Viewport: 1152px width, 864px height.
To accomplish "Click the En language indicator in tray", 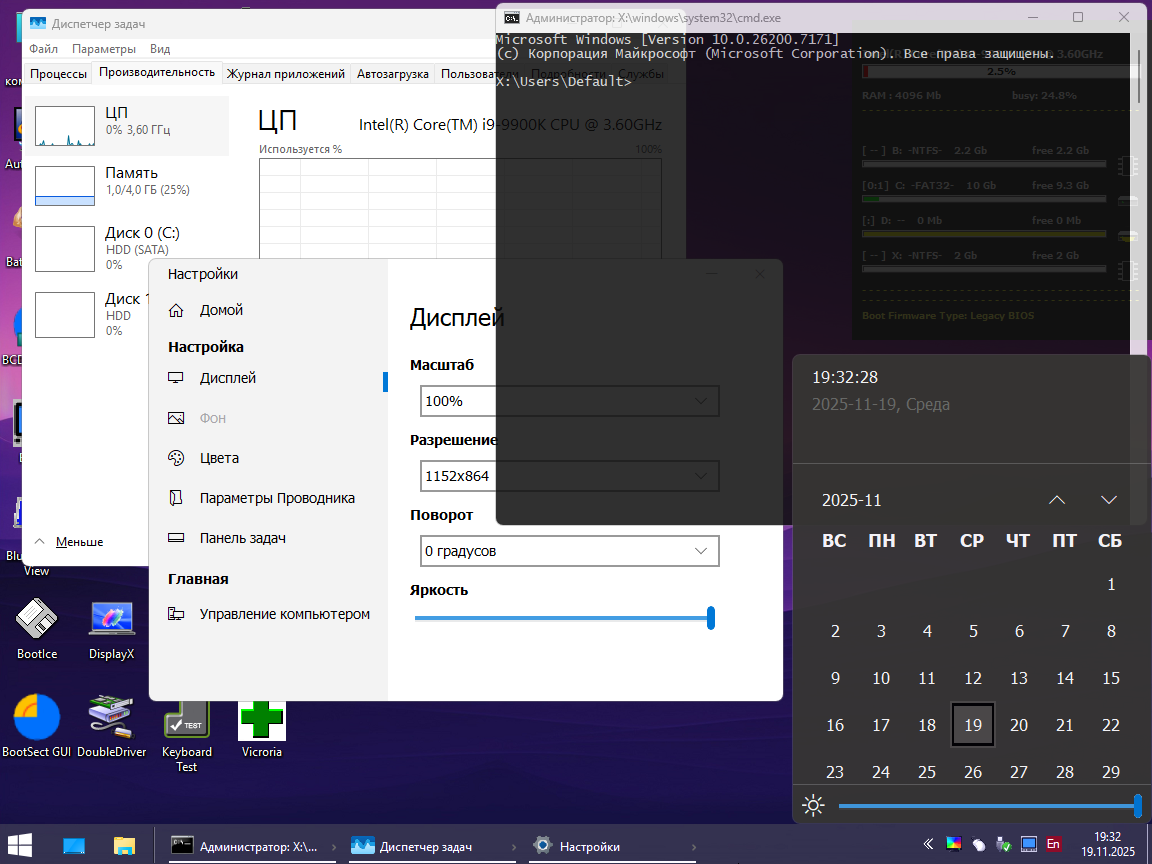I will point(1053,844).
